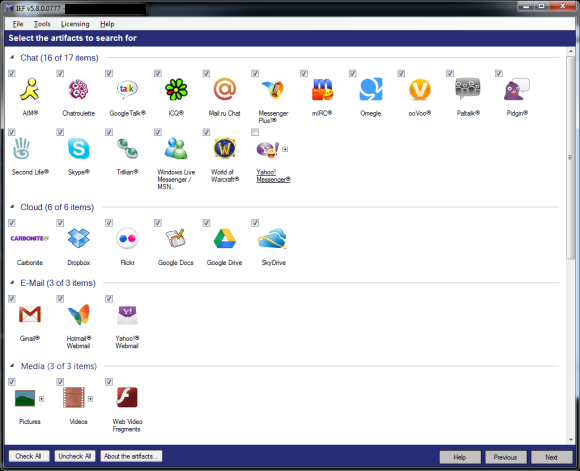The height and width of the screenshot is (471, 580).
Task: Click the Mail.ru Chat icon
Action: (225, 89)
